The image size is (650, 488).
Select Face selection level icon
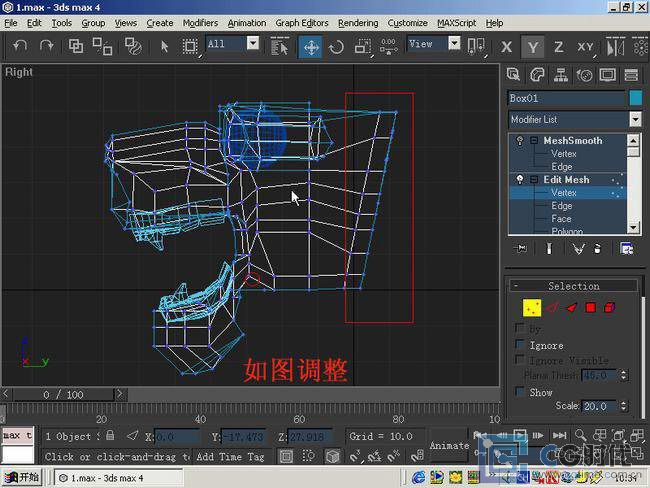point(572,308)
